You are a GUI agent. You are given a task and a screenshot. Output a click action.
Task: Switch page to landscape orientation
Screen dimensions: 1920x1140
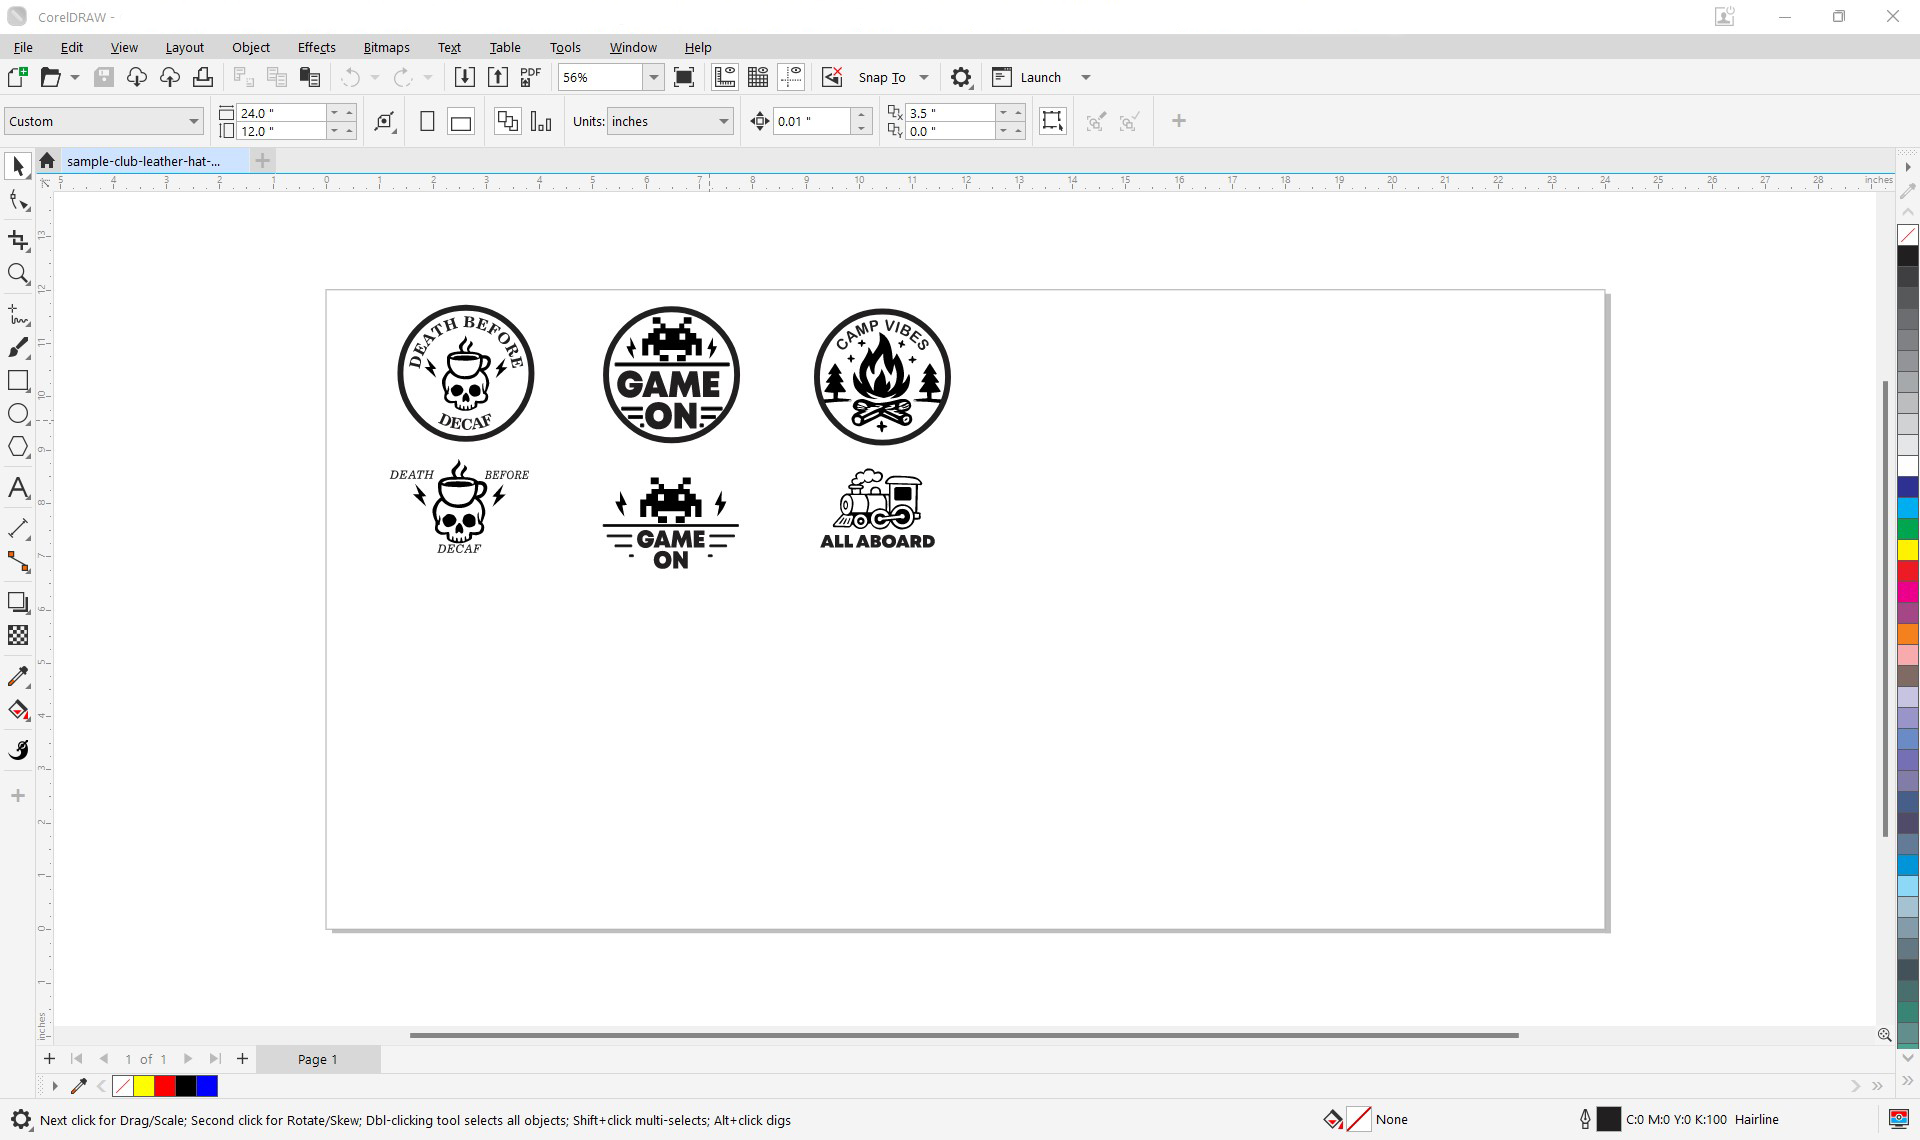point(461,122)
